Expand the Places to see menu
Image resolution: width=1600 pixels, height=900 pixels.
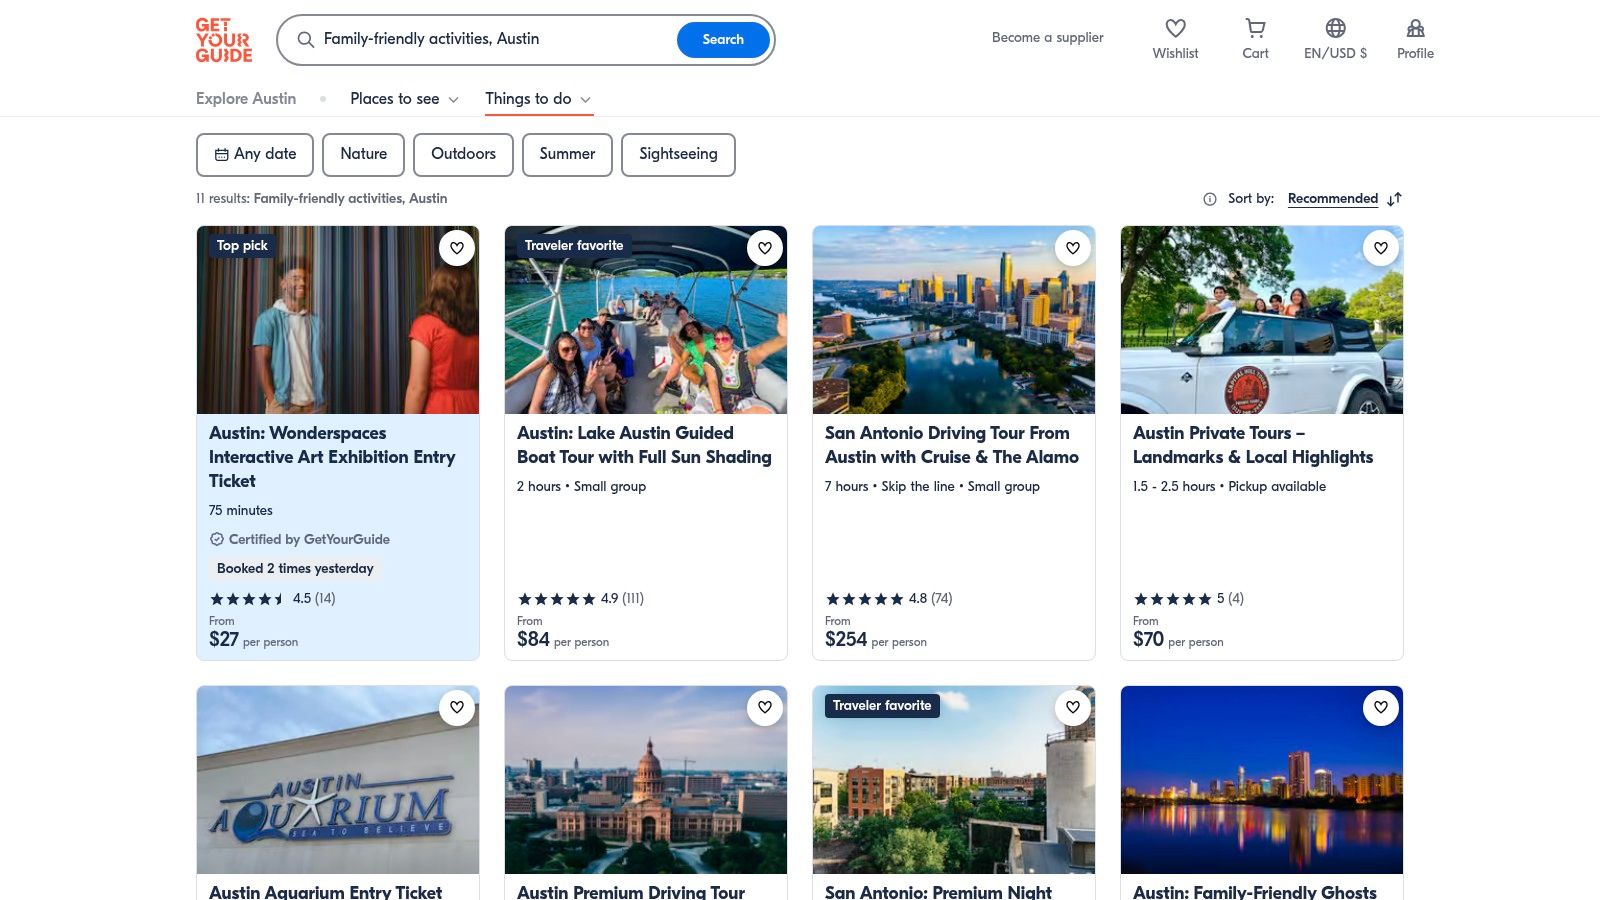click(404, 98)
